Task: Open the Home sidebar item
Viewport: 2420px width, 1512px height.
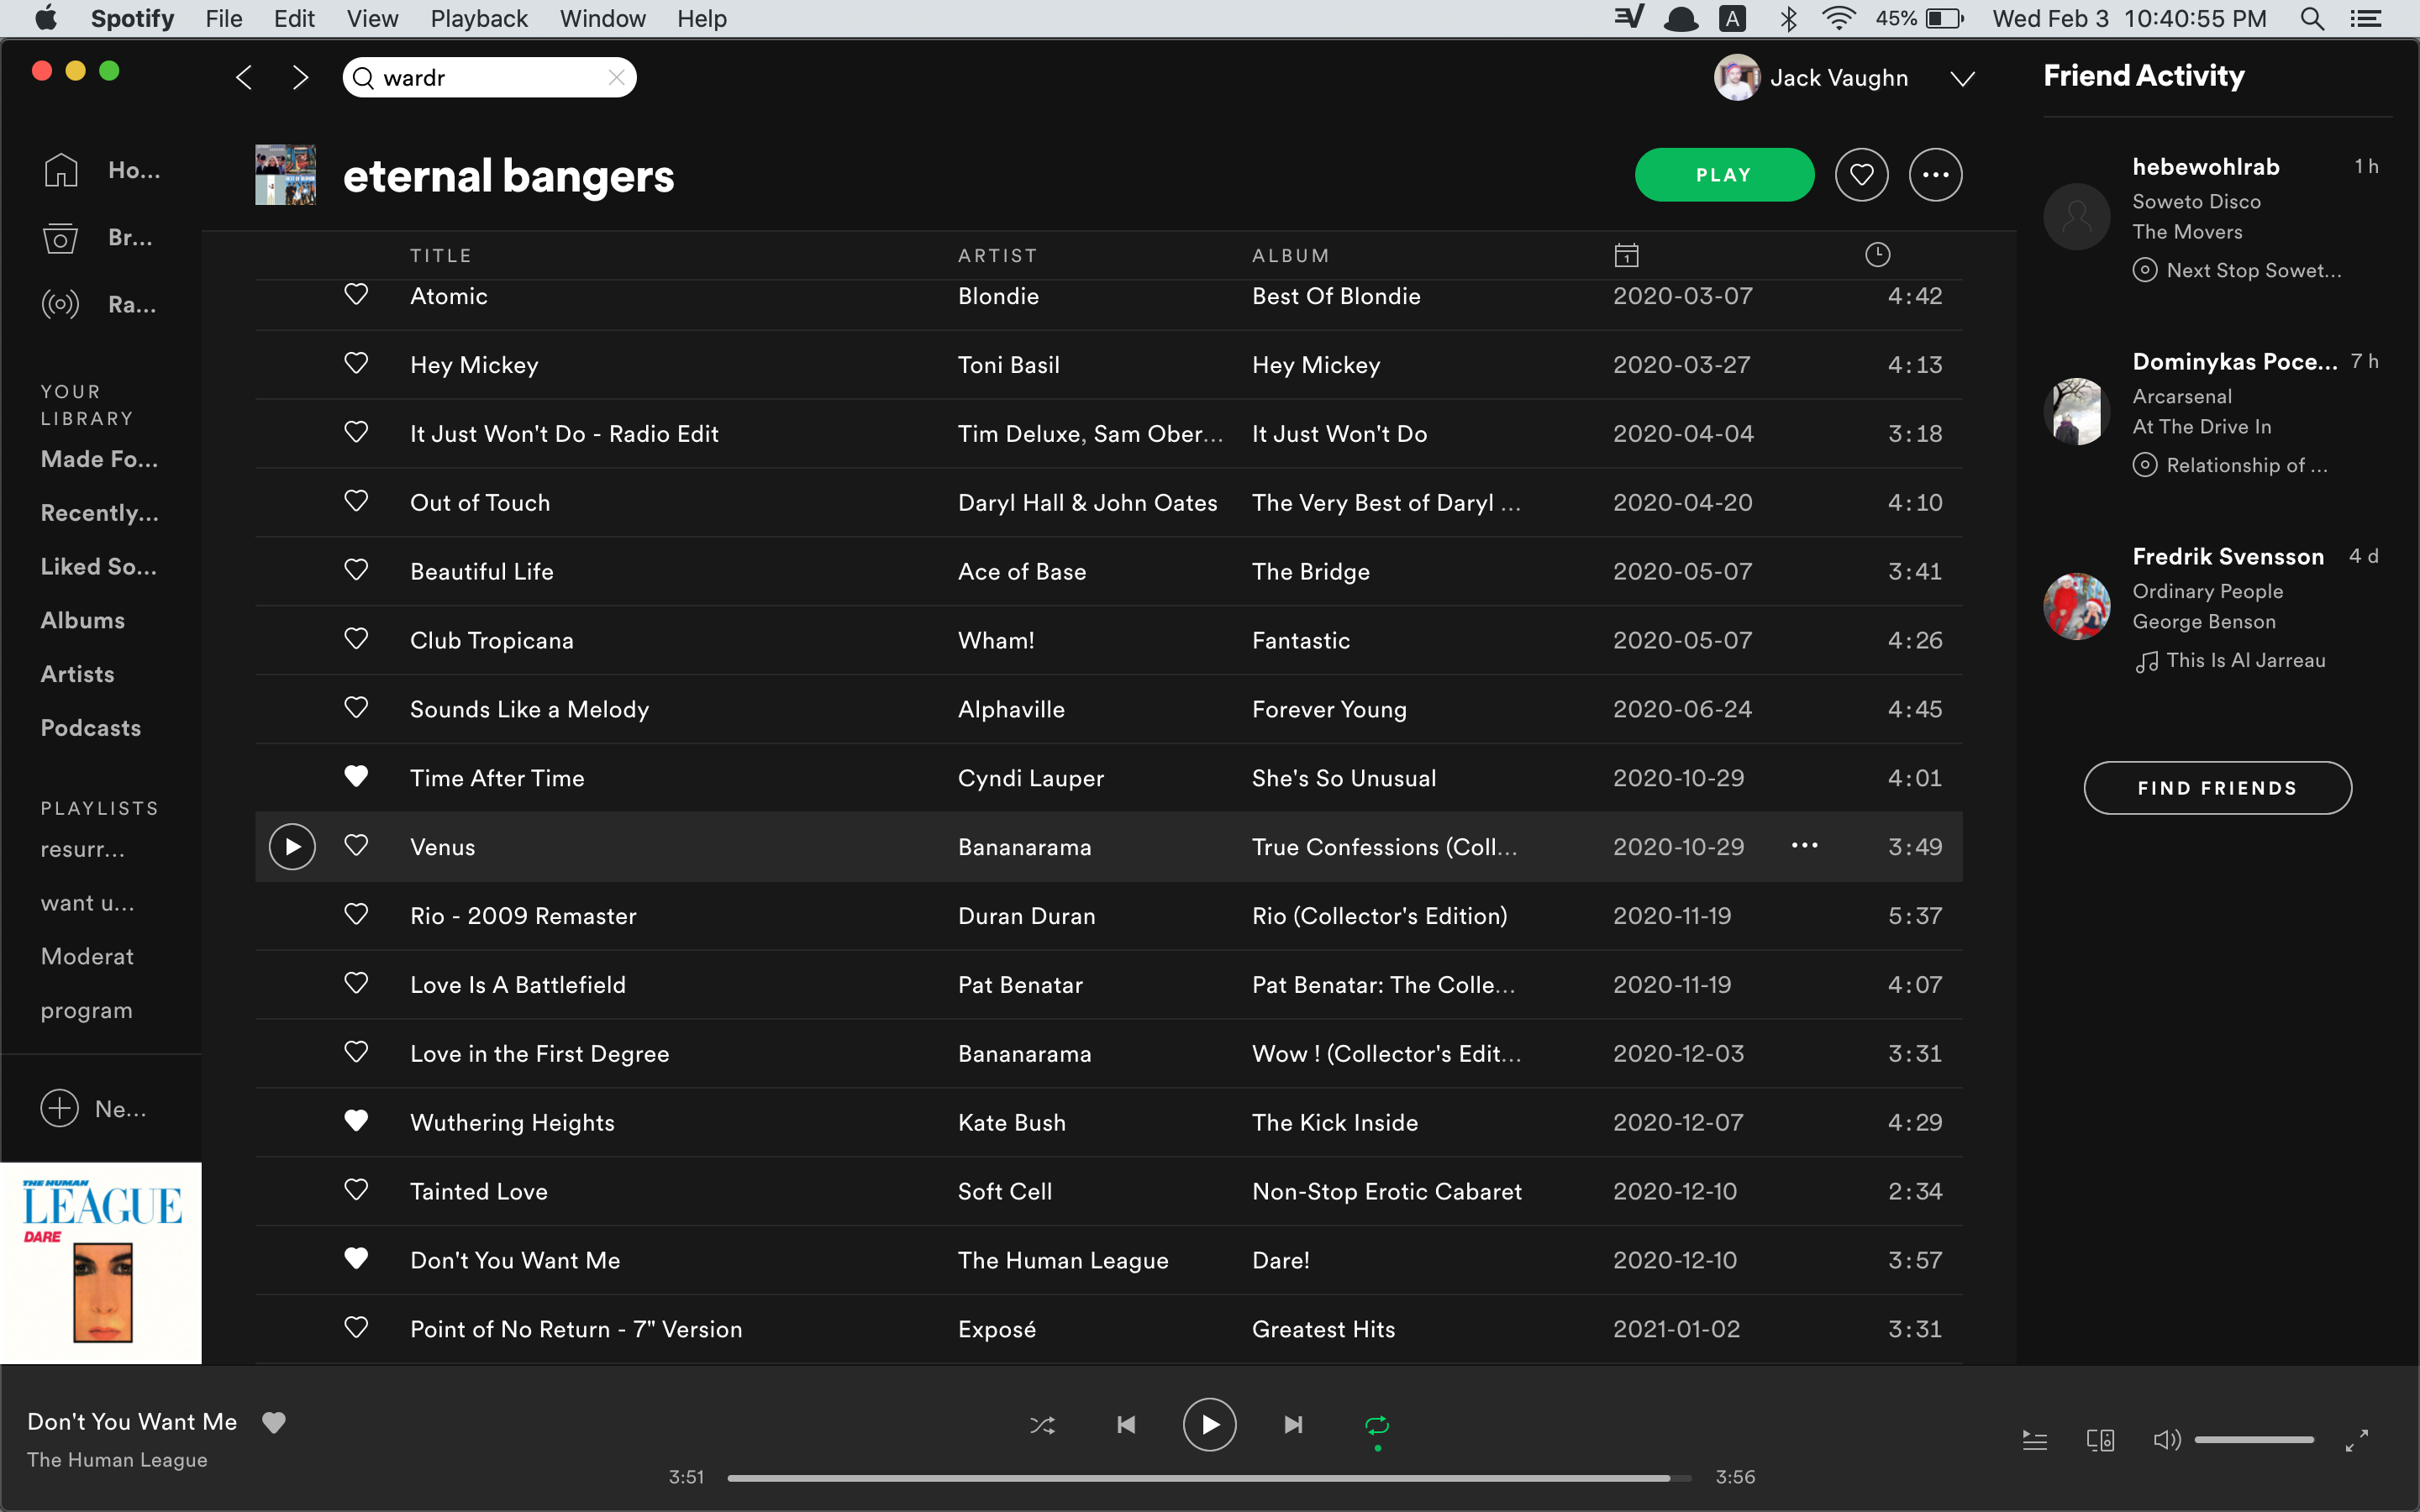Action: pyautogui.click(x=101, y=170)
